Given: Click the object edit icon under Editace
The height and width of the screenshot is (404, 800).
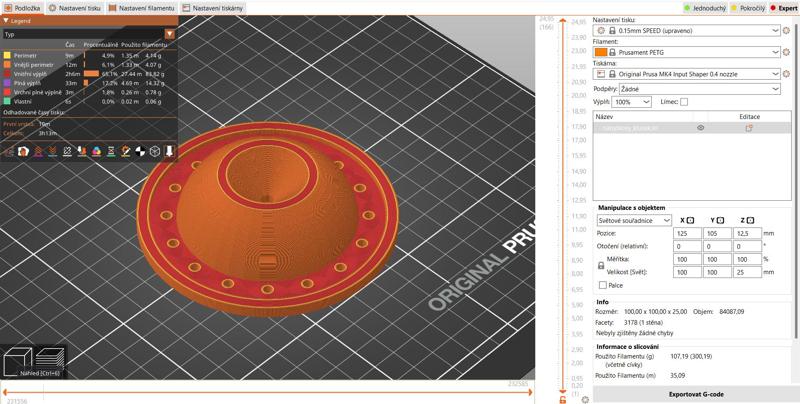Looking at the screenshot, I should 749,128.
